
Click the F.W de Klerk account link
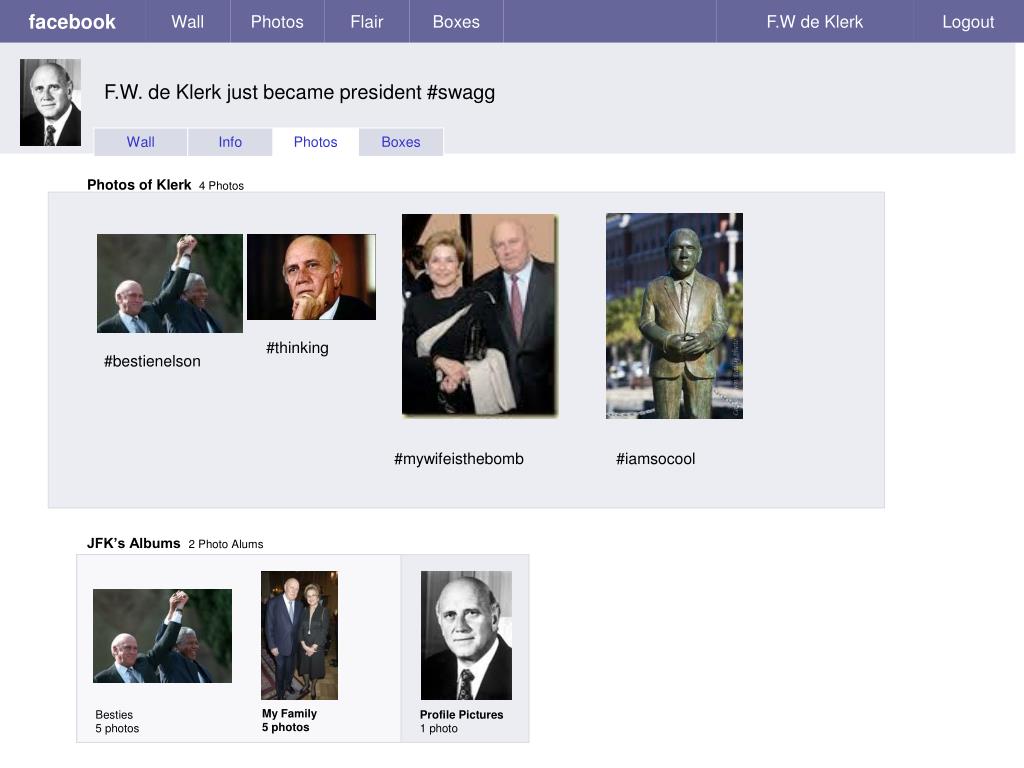coord(814,22)
